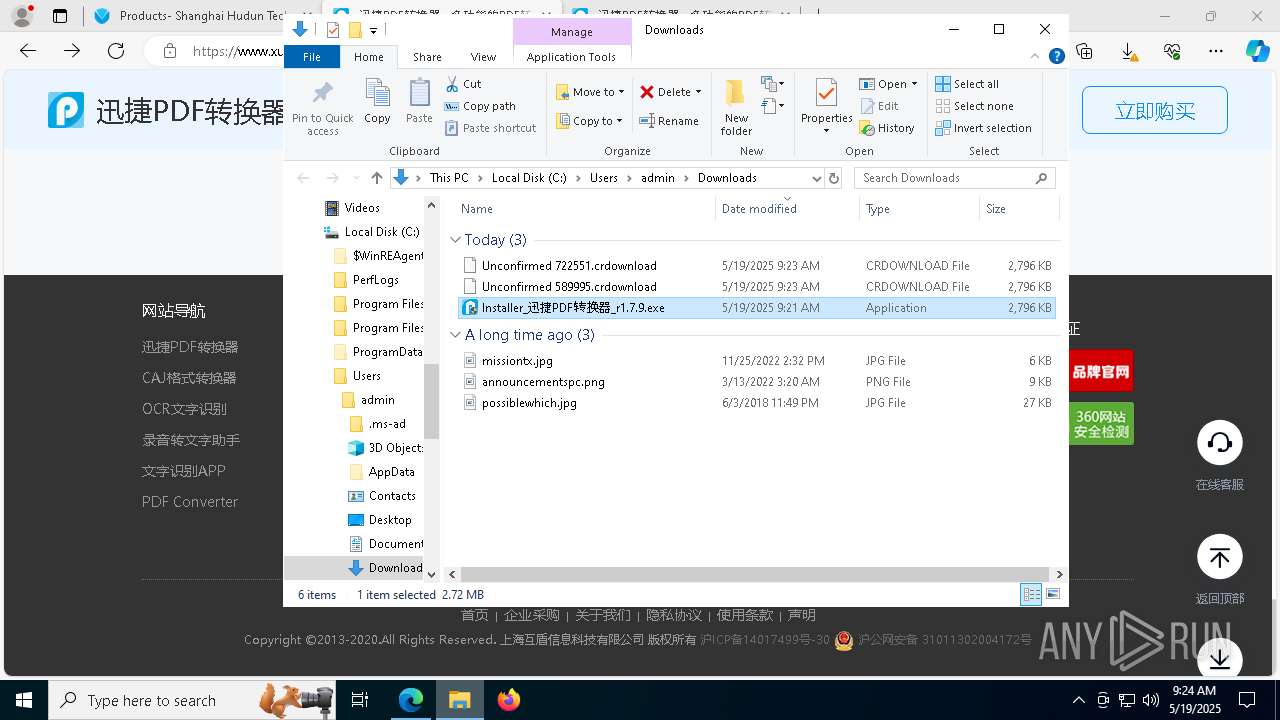This screenshot has height=720, width=1280.
Task: Click Select all in ribbon
Action: coord(967,84)
